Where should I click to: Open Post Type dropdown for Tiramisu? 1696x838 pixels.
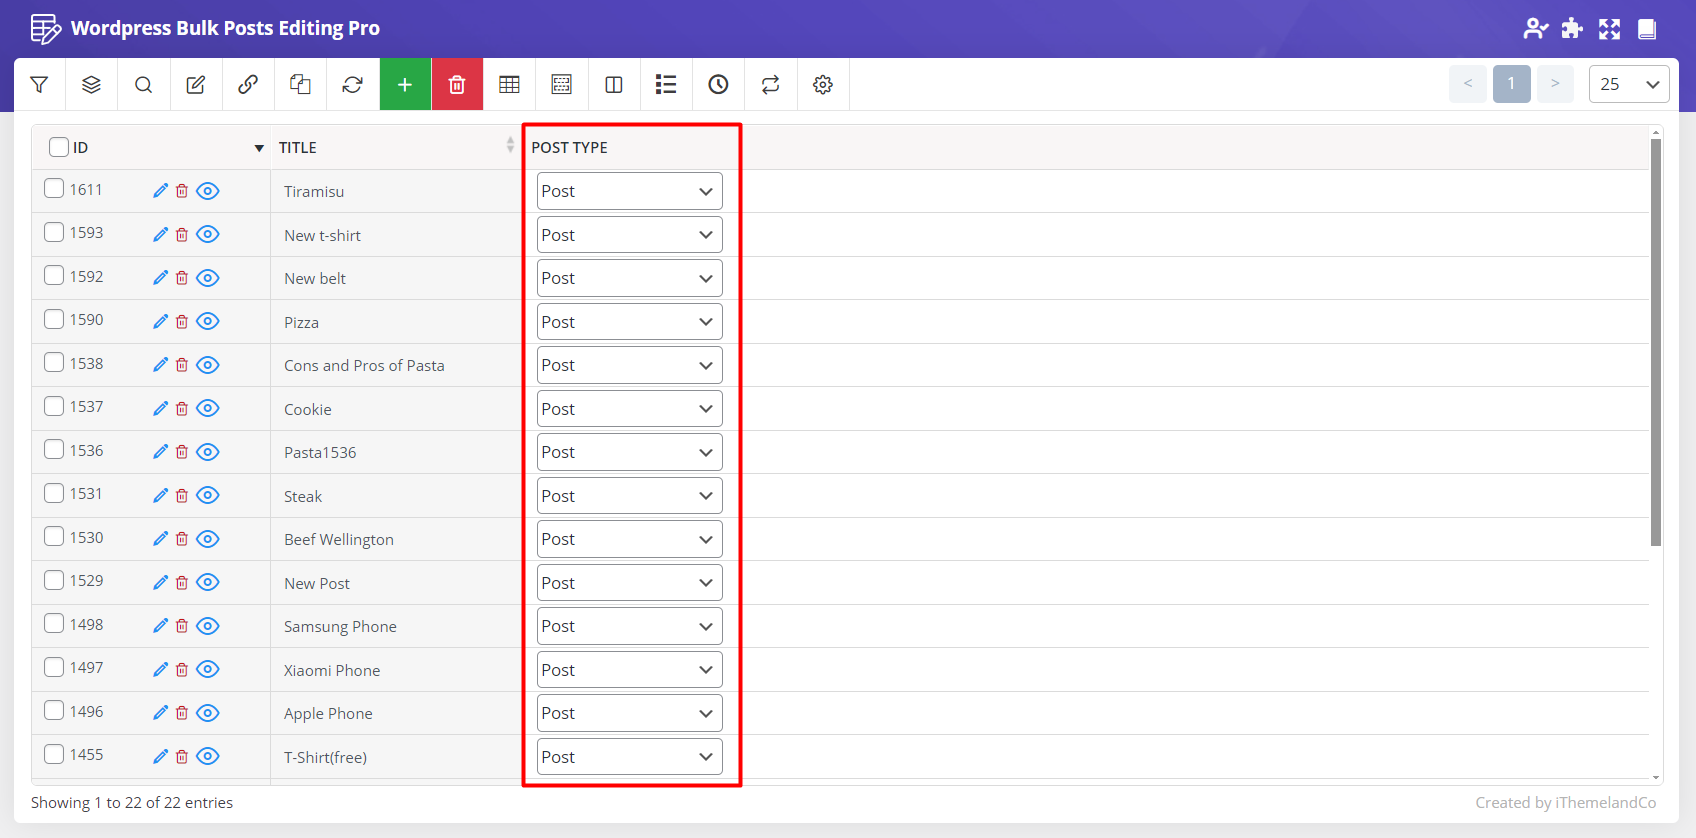[x=629, y=191]
